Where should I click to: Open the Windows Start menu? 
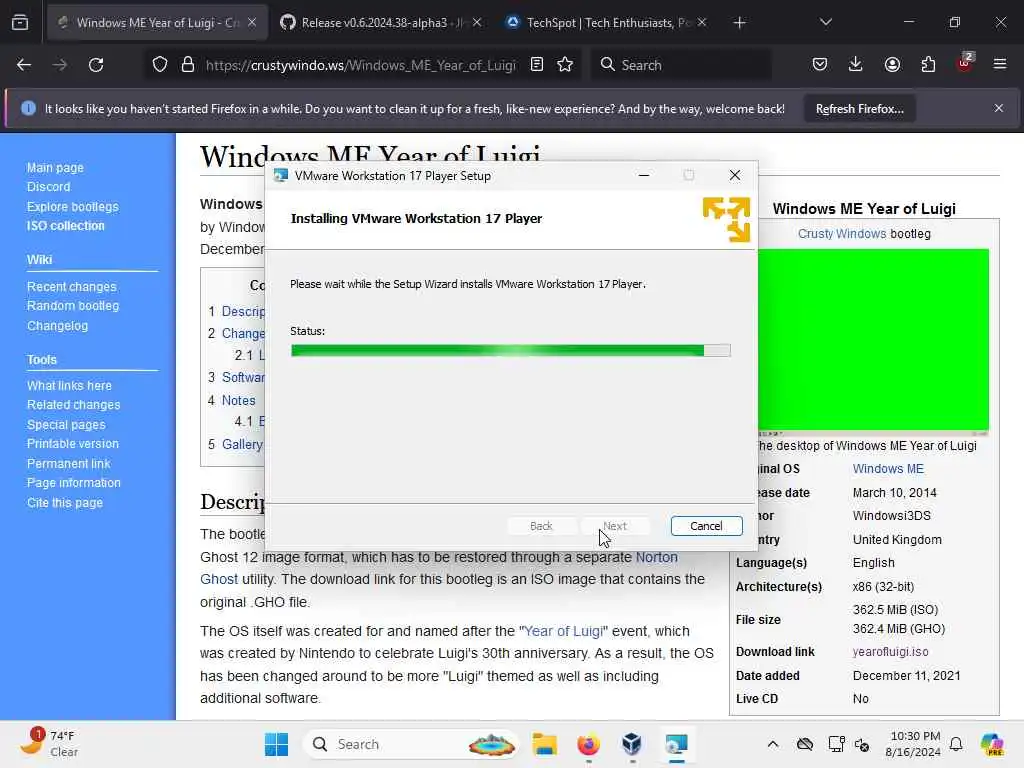click(x=276, y=744)
